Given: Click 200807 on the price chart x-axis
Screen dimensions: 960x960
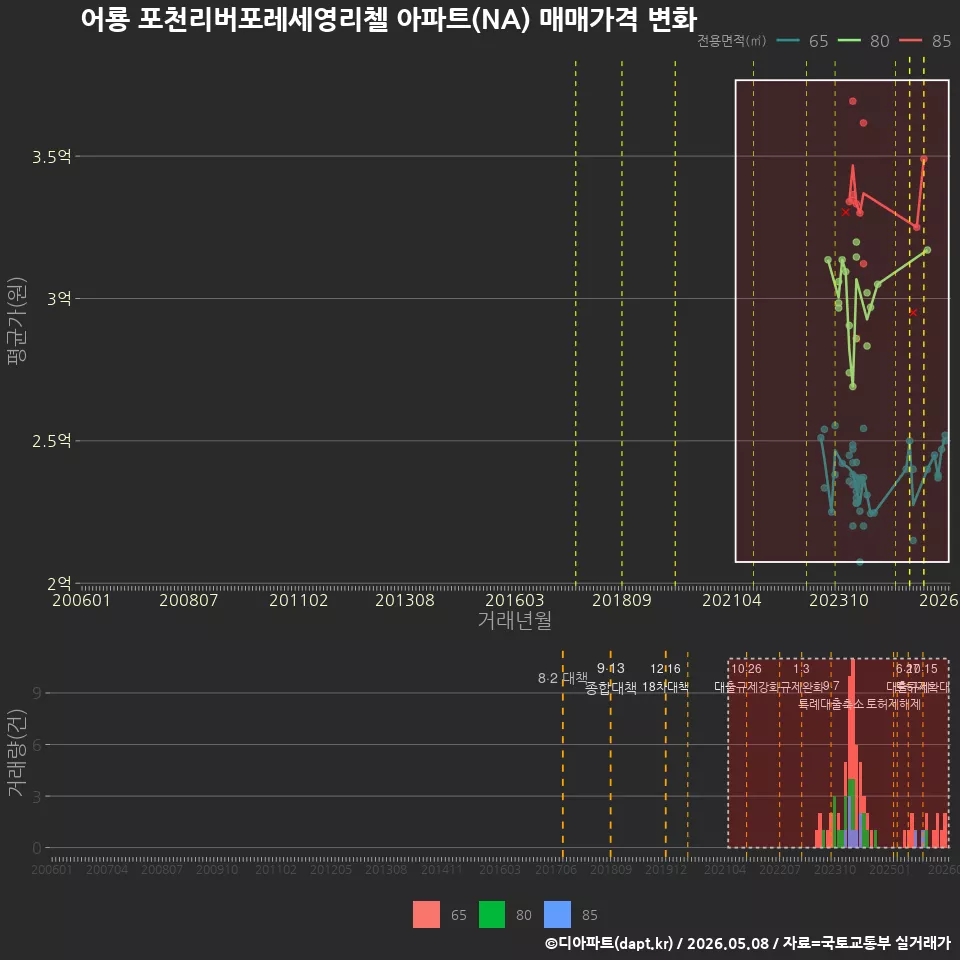Looking at the screenshot, I should tap(189, 600).
